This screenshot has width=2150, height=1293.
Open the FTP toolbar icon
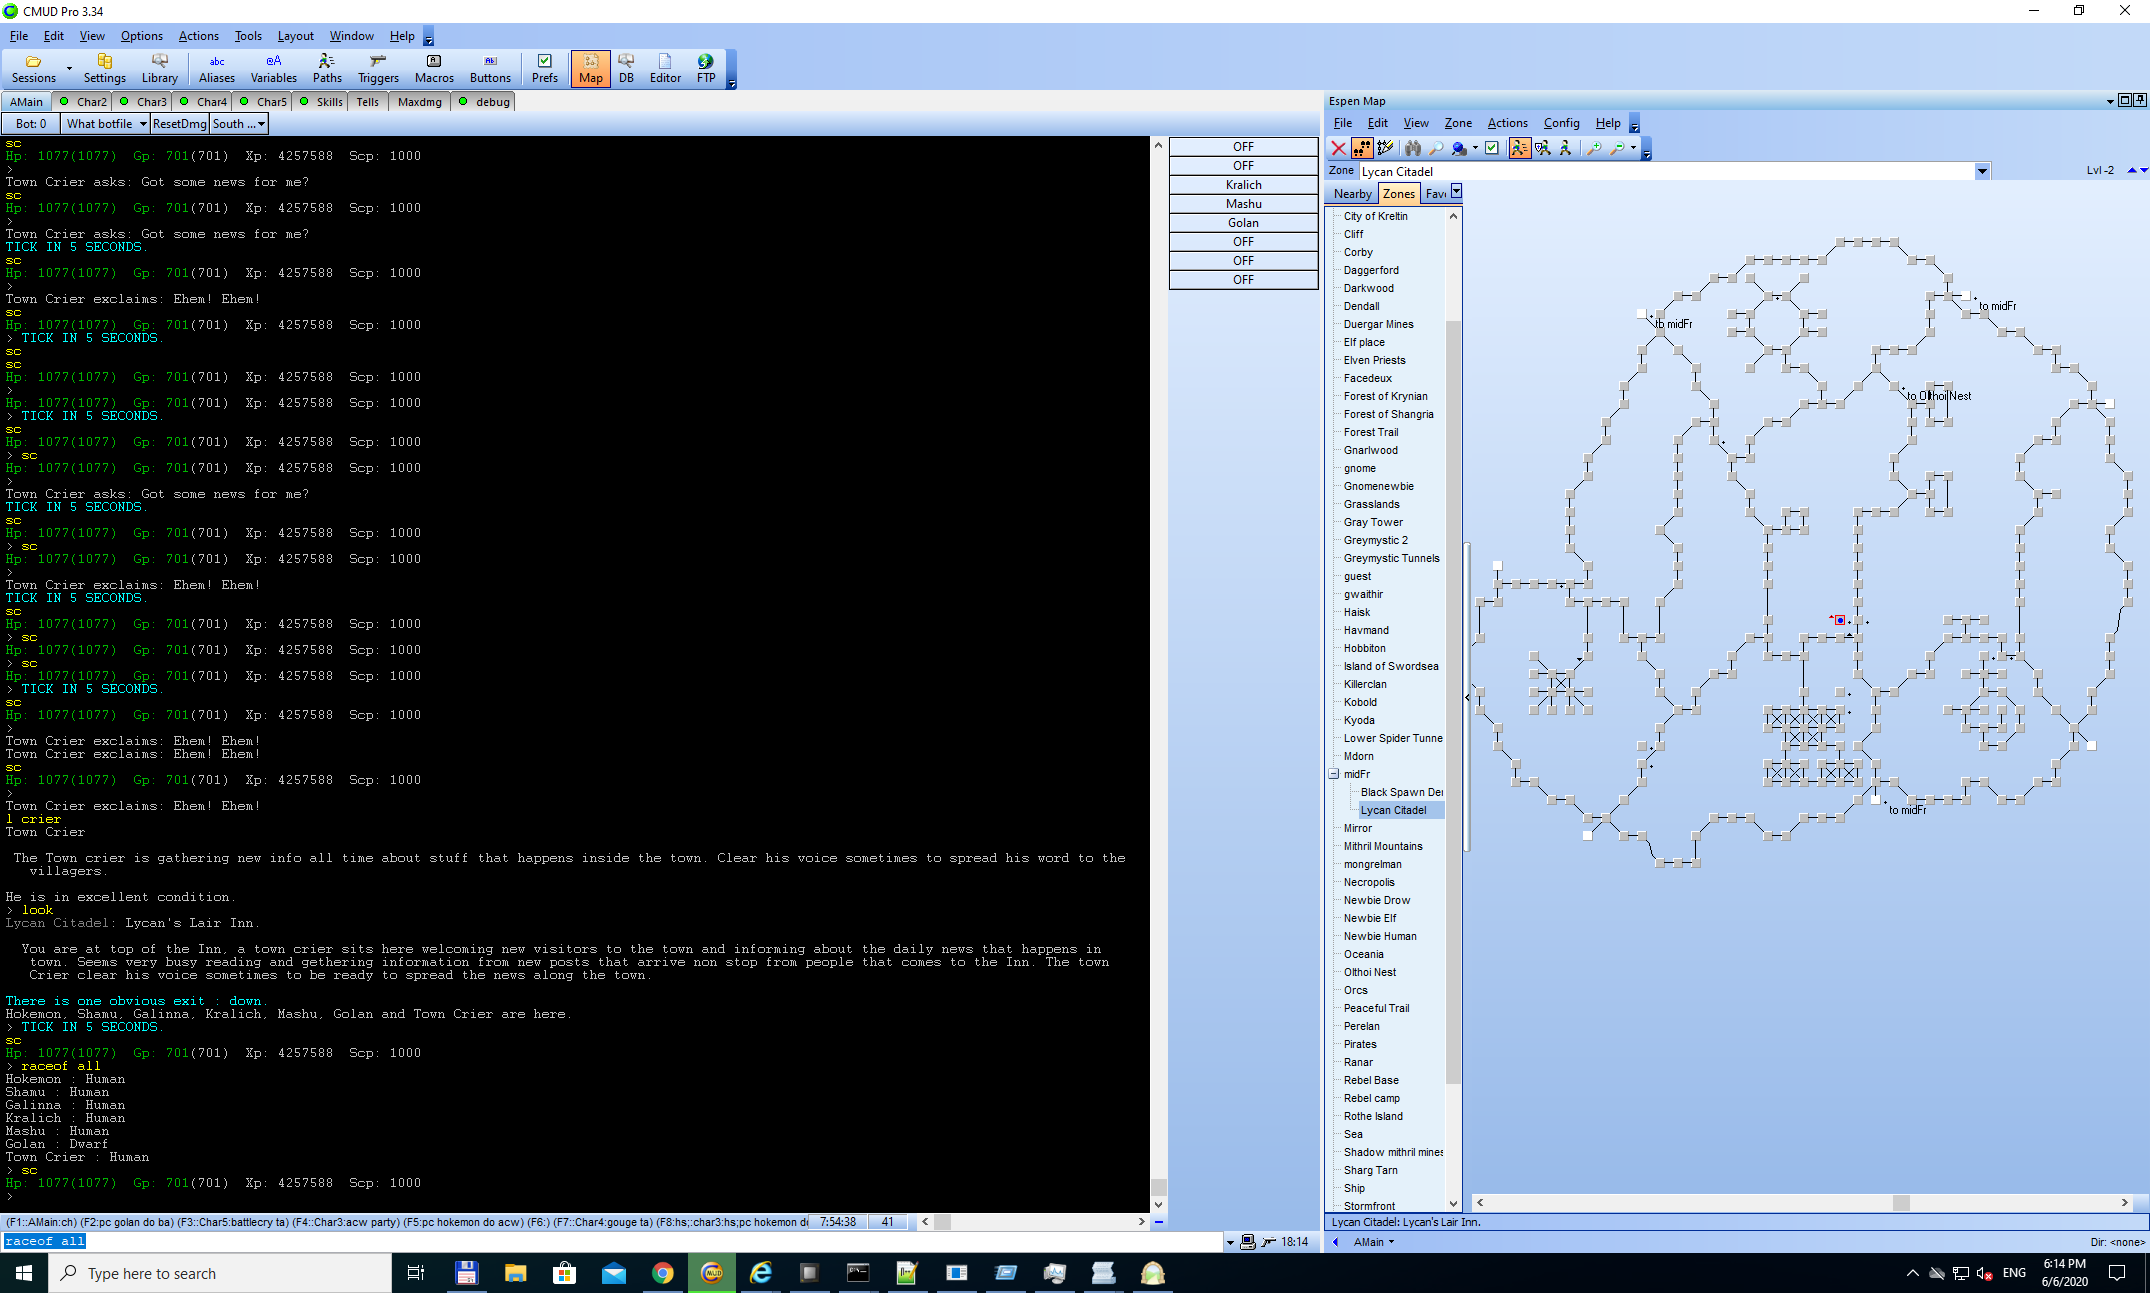(x=706, y=68)
